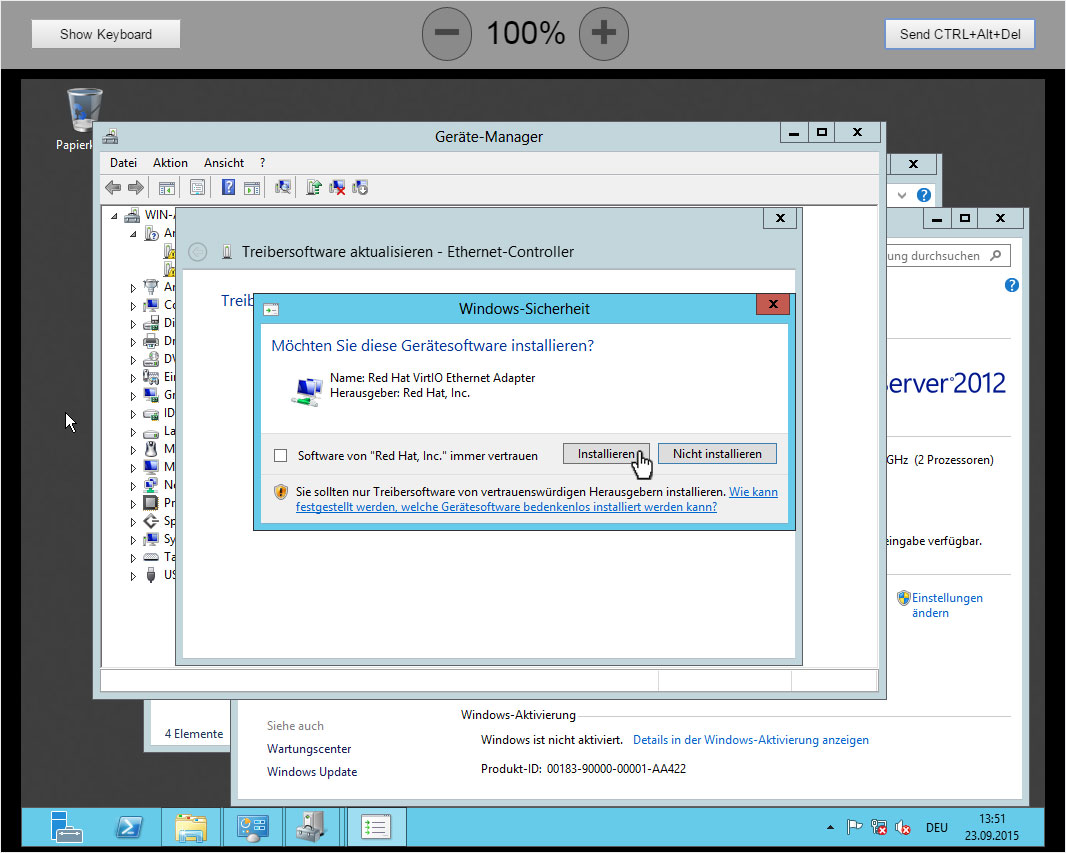
Task: Expand the category with the printer icon
Action: 133,341
